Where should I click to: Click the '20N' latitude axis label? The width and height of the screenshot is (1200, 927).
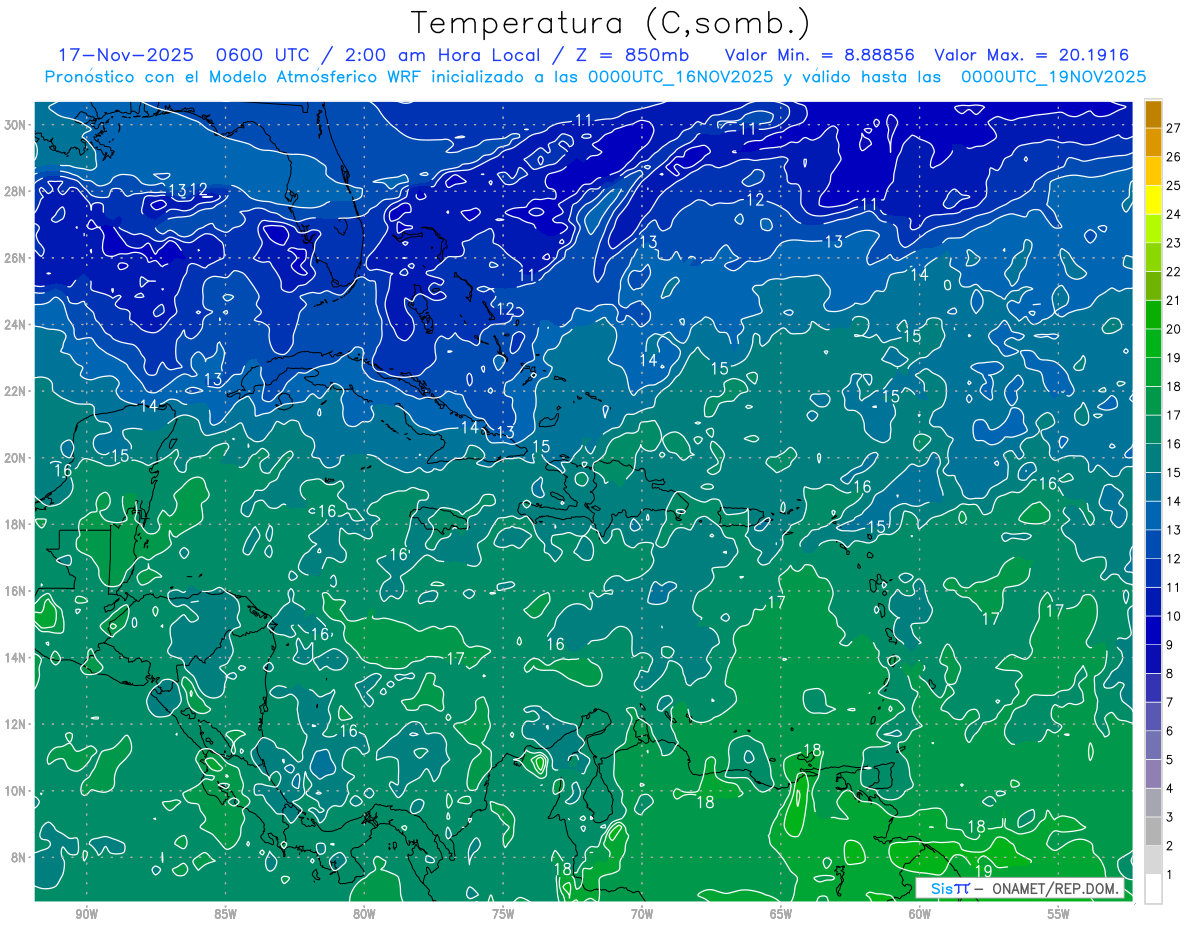click(16, 458)
